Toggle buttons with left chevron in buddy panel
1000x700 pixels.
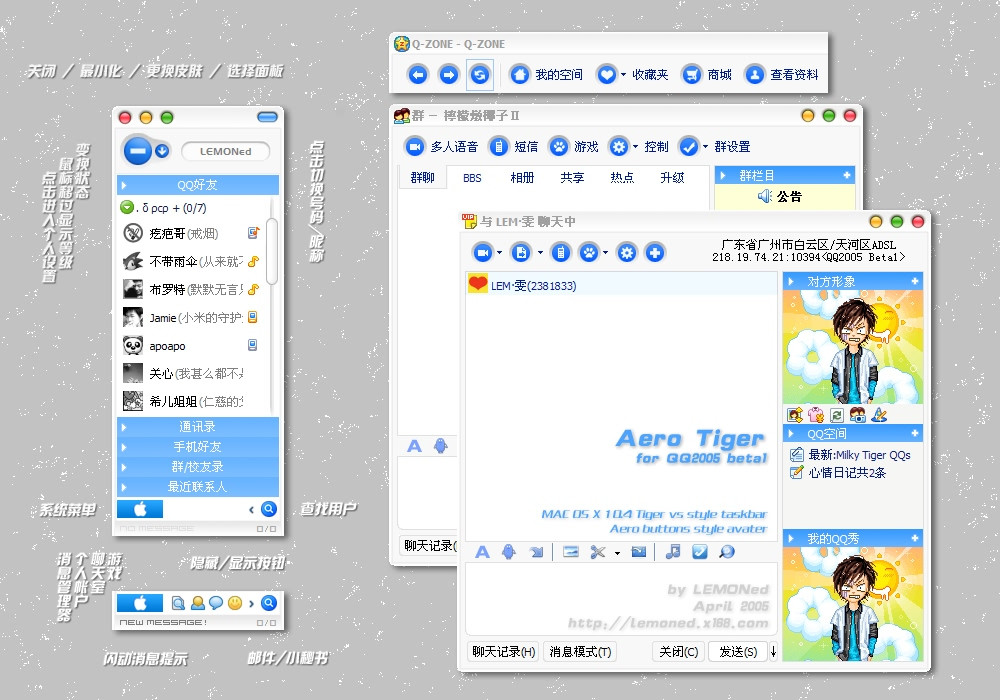[x=251, y=509]
